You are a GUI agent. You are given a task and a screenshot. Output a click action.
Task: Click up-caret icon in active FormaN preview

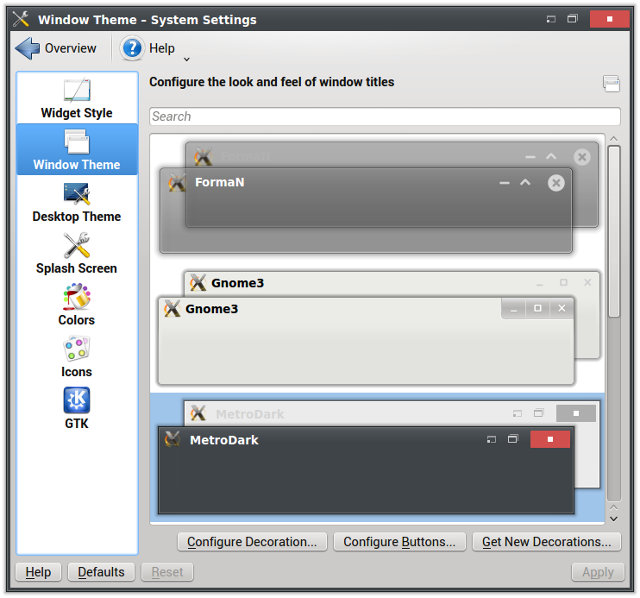point(525,182)
